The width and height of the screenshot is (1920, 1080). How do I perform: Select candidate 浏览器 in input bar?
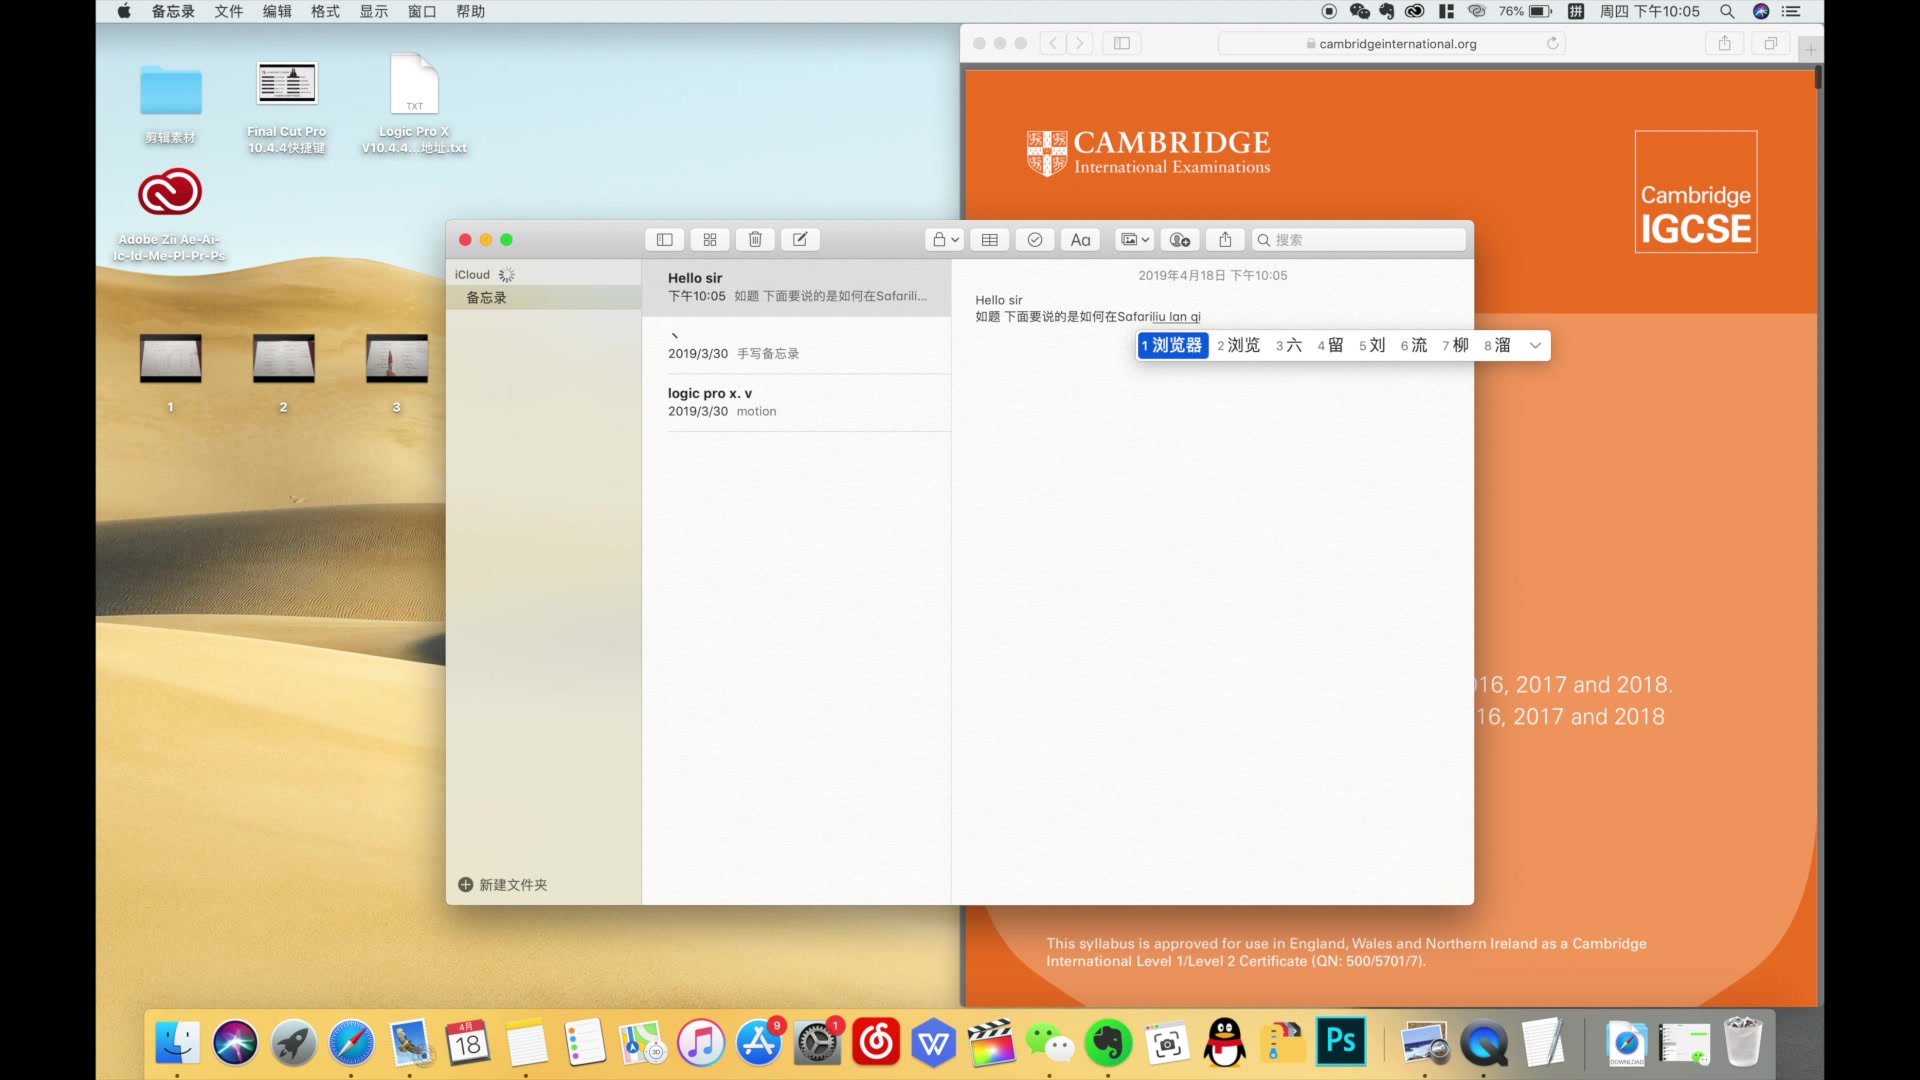(x=1173, y=345)
